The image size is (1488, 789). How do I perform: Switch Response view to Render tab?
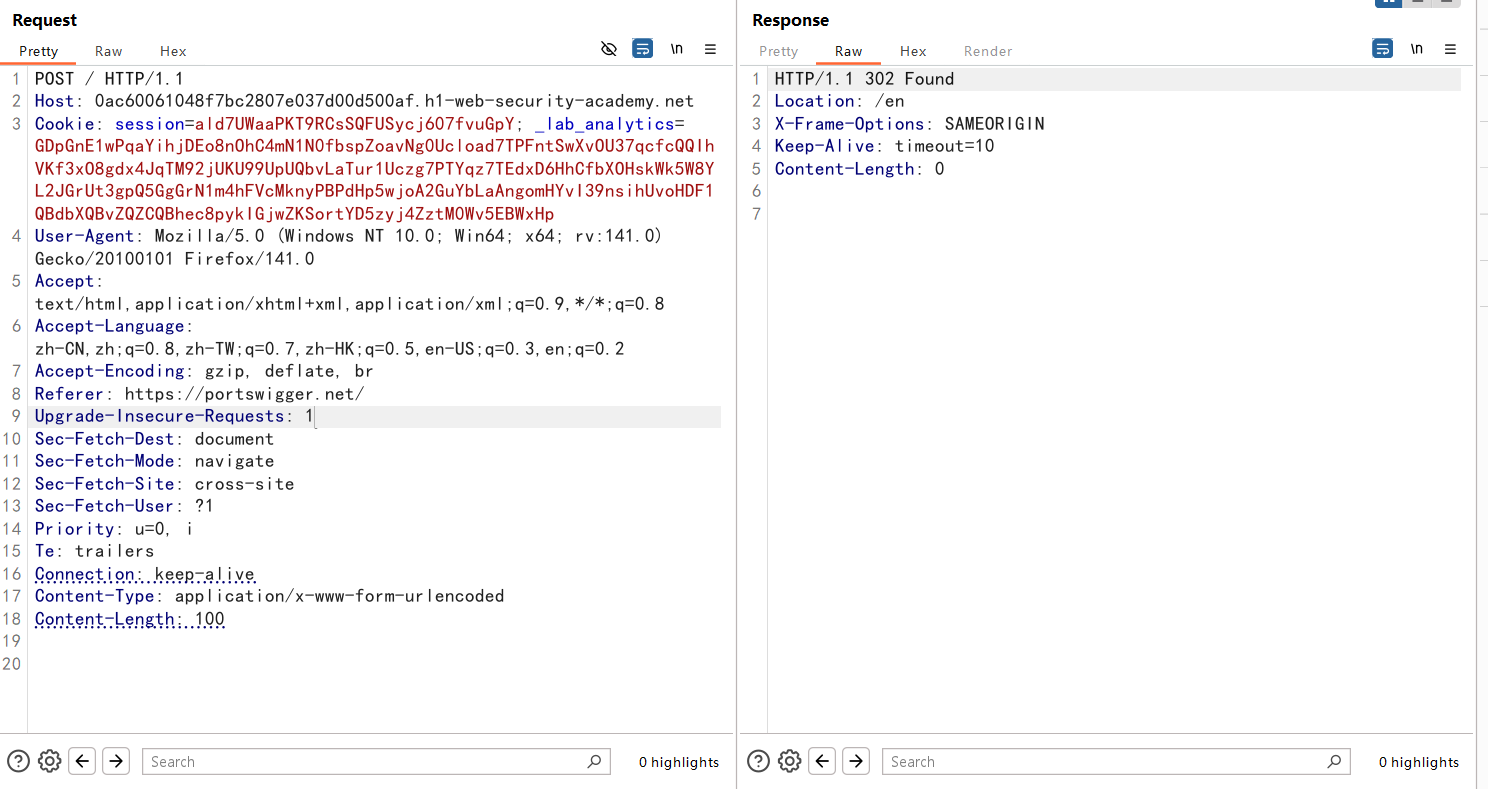tap(987, 51)
